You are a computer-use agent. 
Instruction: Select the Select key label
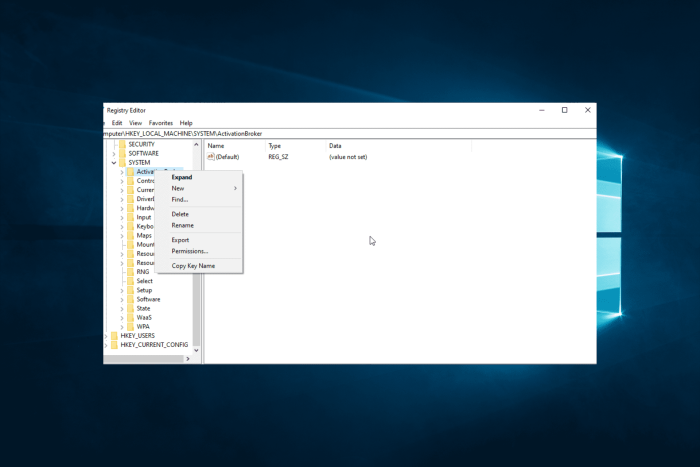144,281
